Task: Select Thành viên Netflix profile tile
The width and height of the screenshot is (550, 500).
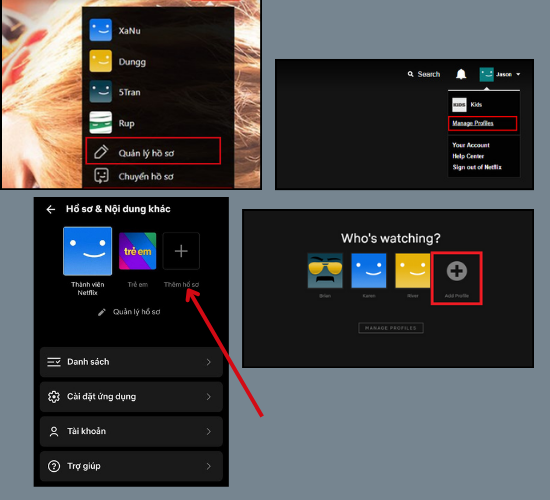Action: (87, 251)
